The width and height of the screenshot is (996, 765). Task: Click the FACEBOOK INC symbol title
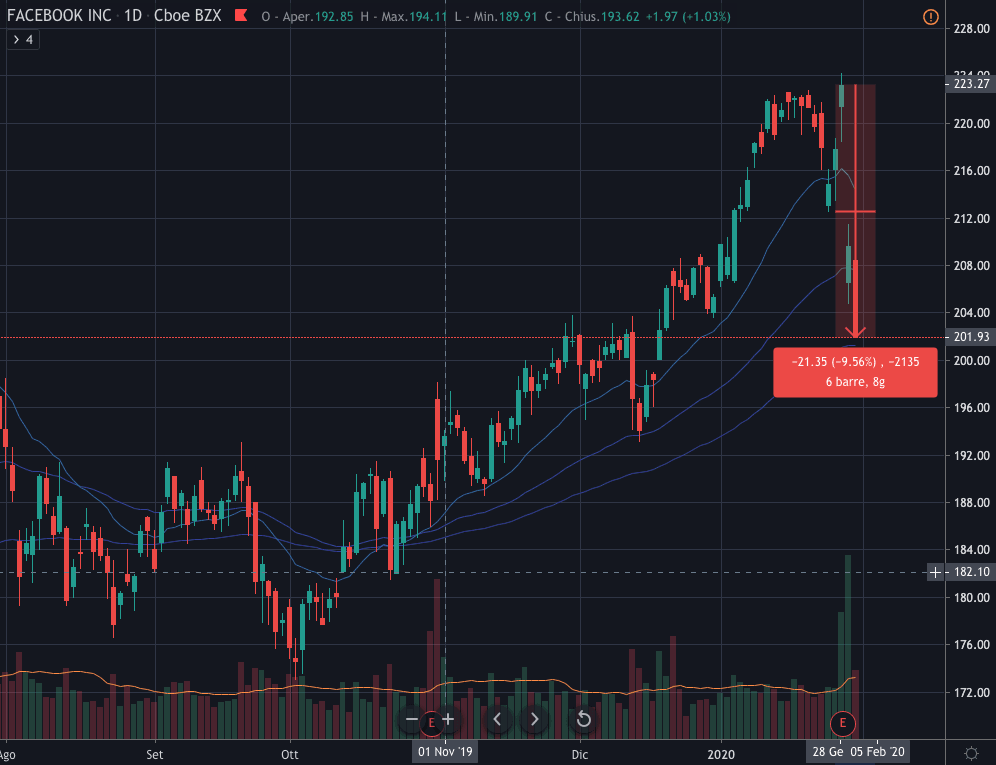tap(59, 17)
